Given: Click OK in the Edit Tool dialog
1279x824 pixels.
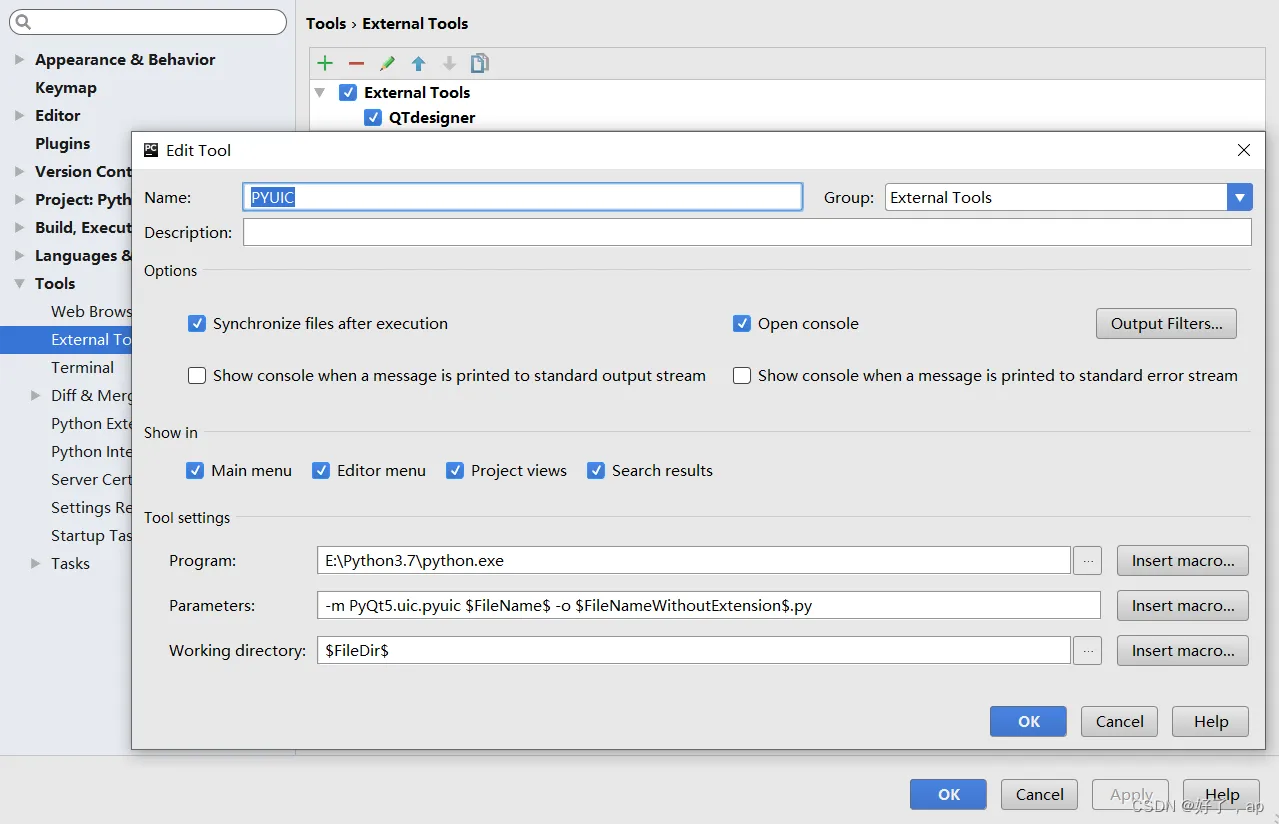Looking at the screenshot, I should 1028,722.
